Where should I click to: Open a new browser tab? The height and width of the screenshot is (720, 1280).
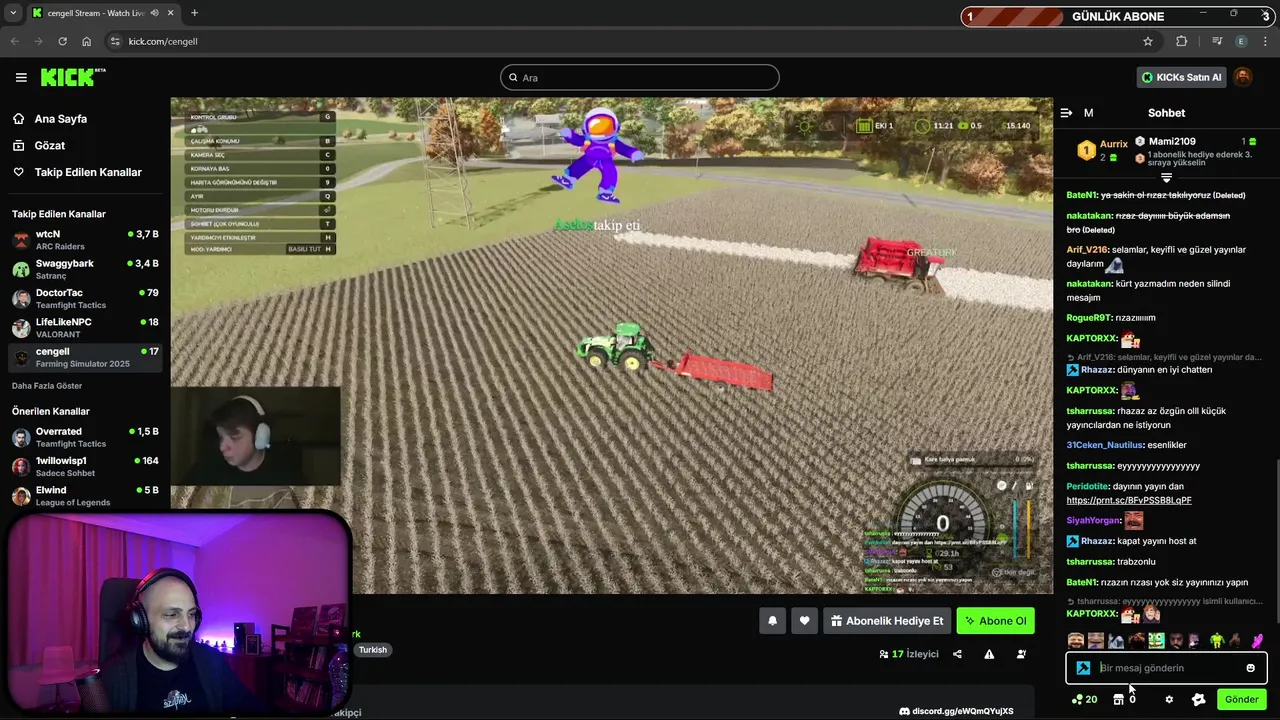[194, 13]
